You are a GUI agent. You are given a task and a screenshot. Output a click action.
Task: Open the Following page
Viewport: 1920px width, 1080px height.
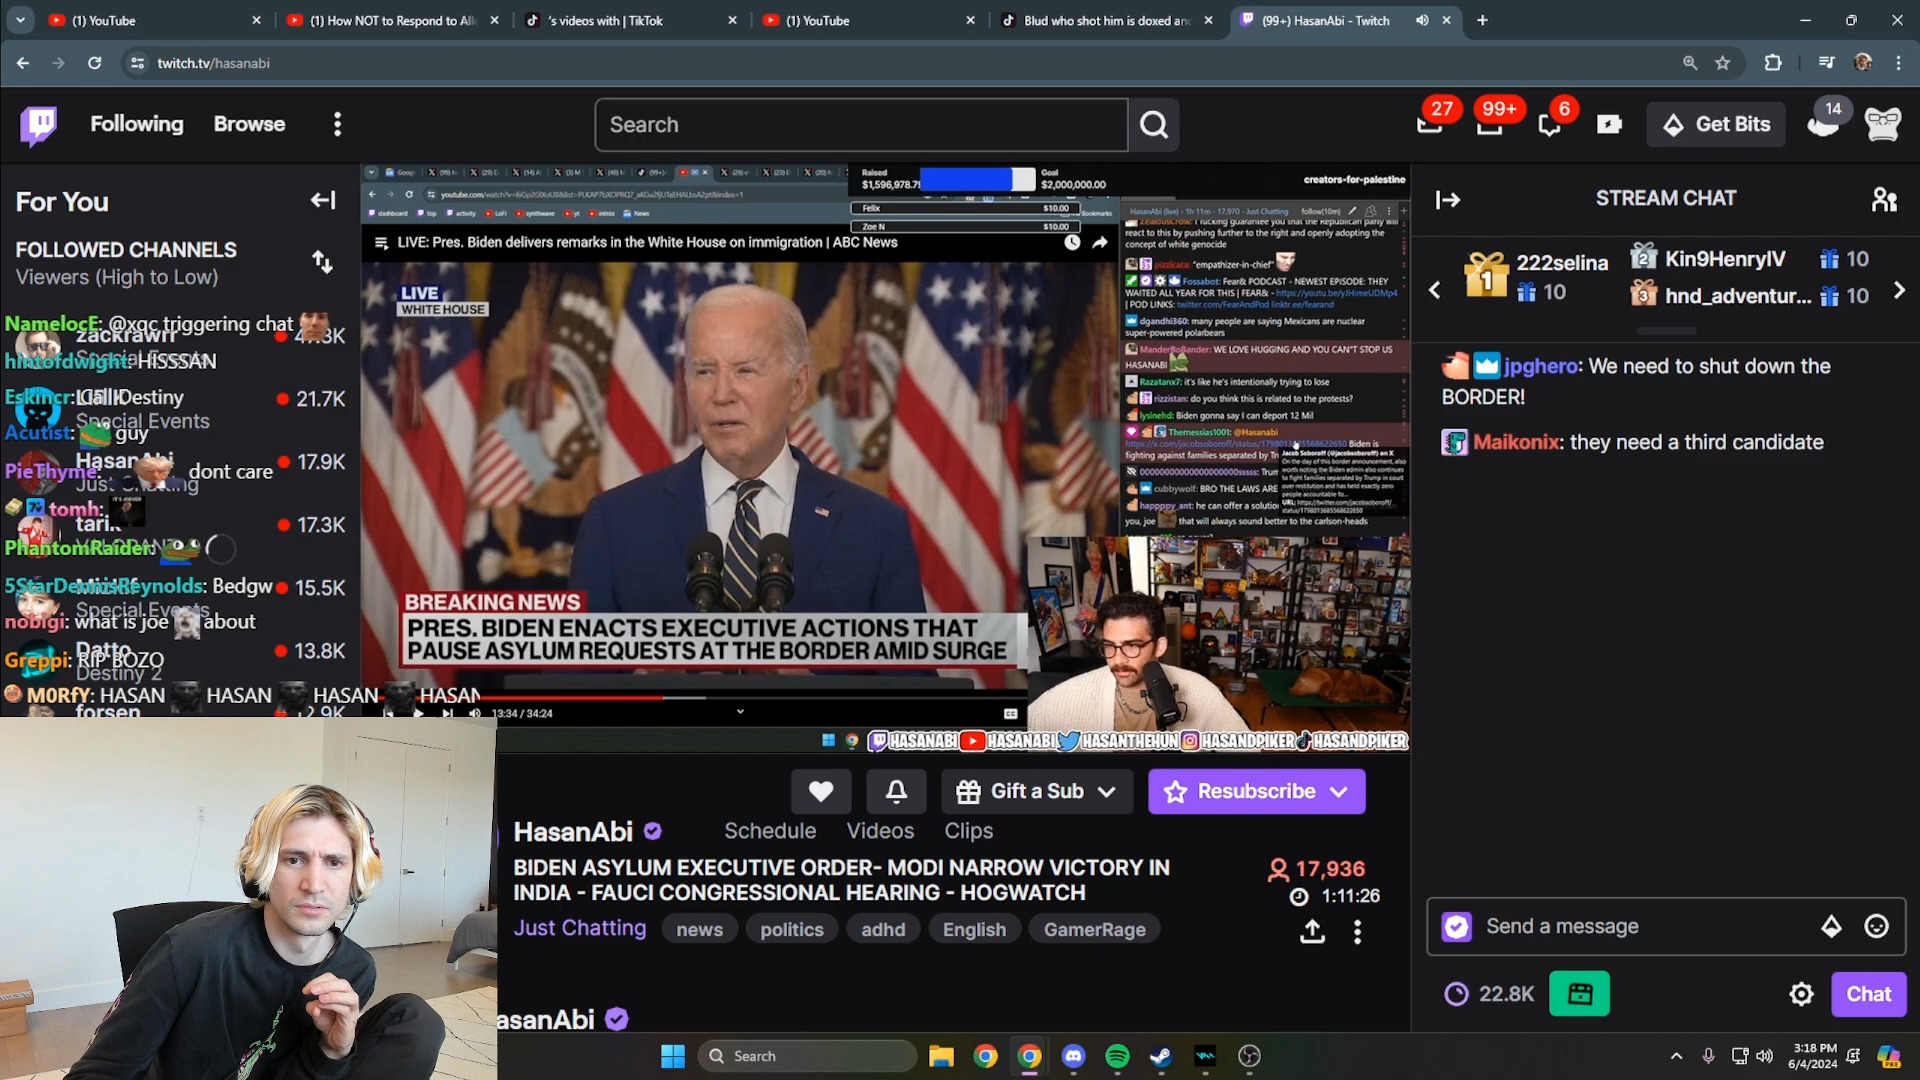[137, 124]
